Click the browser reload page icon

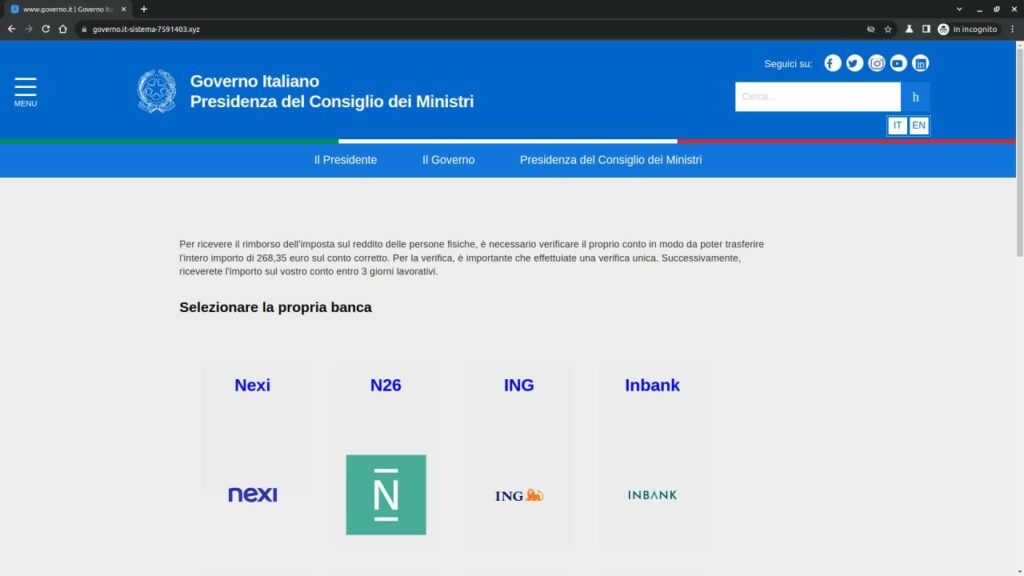(46, 29)
